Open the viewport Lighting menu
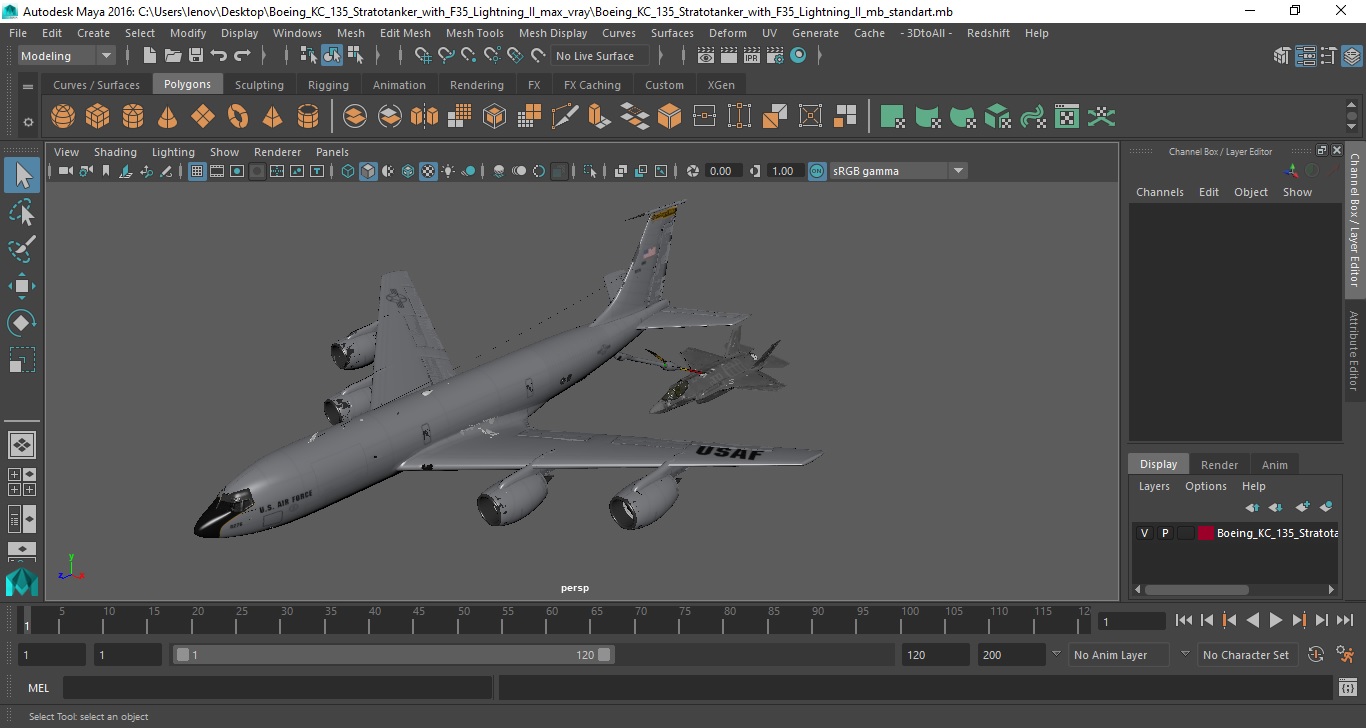Image resolution: width=1366 pixels, height=728 pixels. pos(173,152)
